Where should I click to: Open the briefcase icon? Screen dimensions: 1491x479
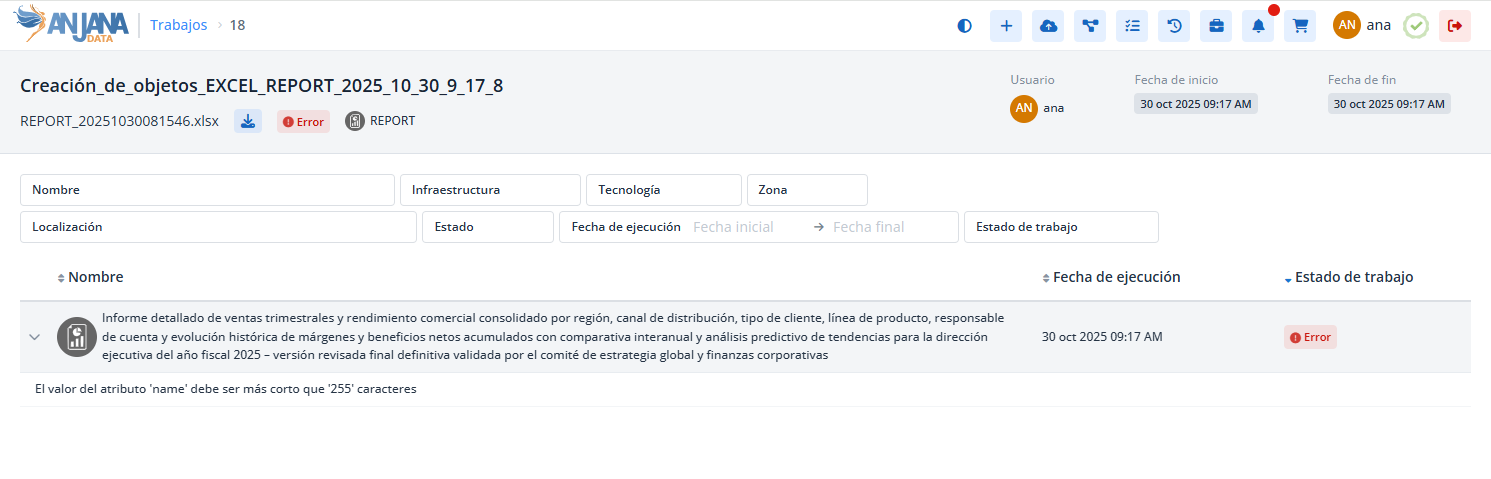coord(1216,26)
